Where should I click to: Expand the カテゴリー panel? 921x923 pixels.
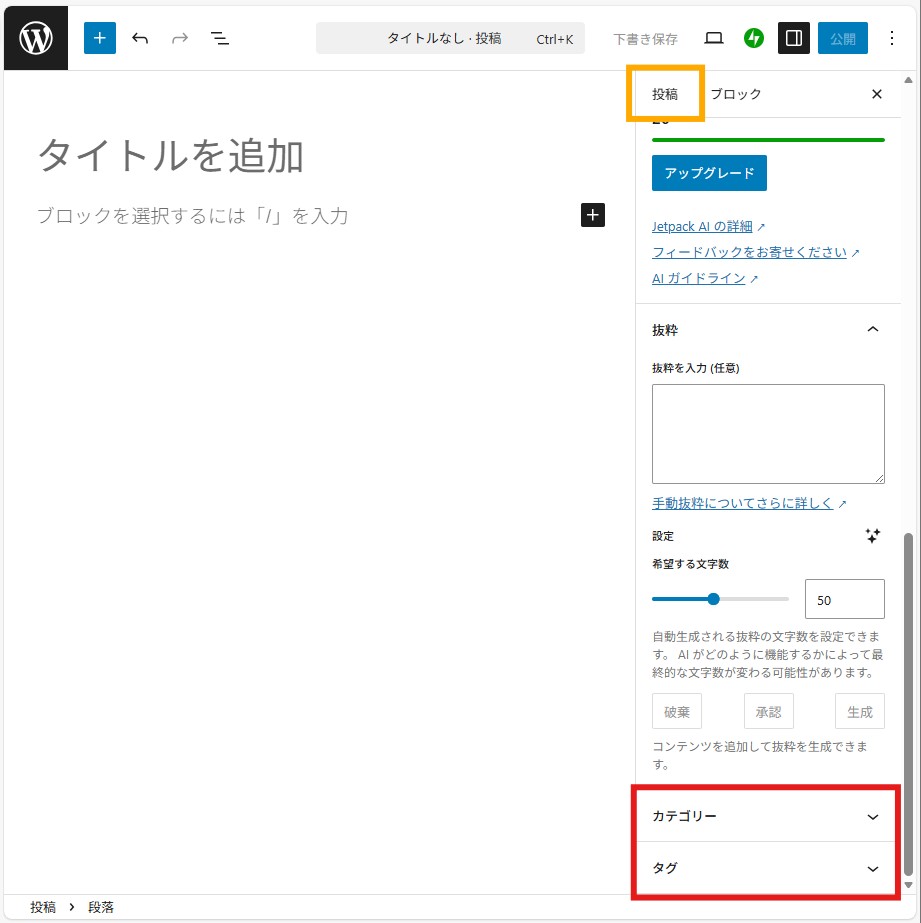coord(873,817)
